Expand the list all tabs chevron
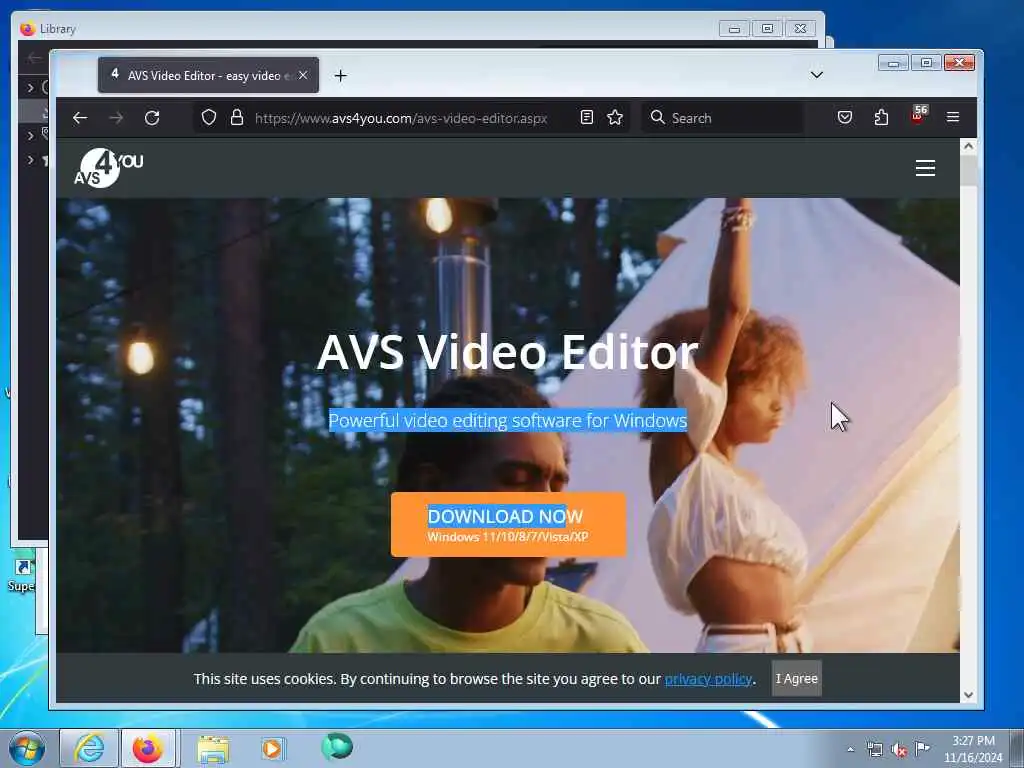The image size is (1024, 768). pos(816,75)
